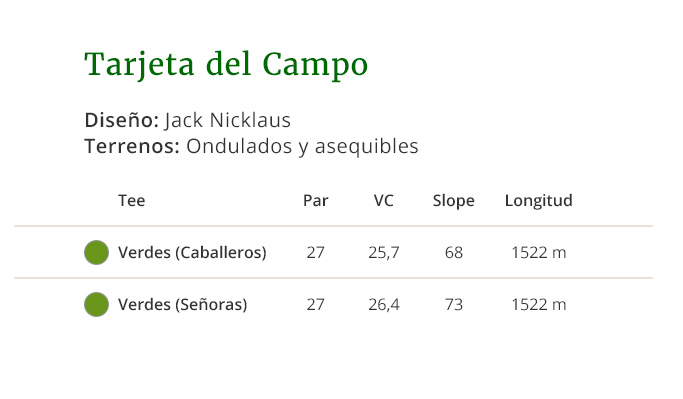This screenshot has height=399, width=683.
Task: Click the green circle for Verdes (Caballeros)
Action: click(x=96, y=252)
